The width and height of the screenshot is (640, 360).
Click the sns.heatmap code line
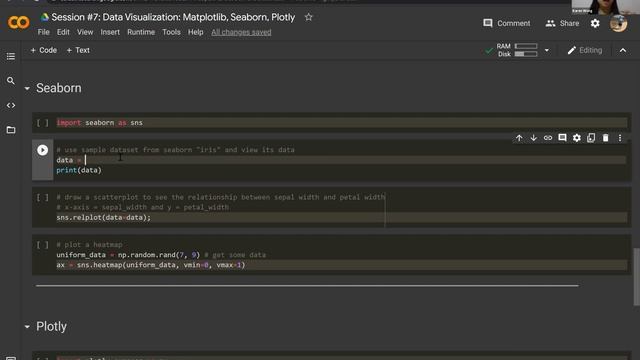click(151, 265)
